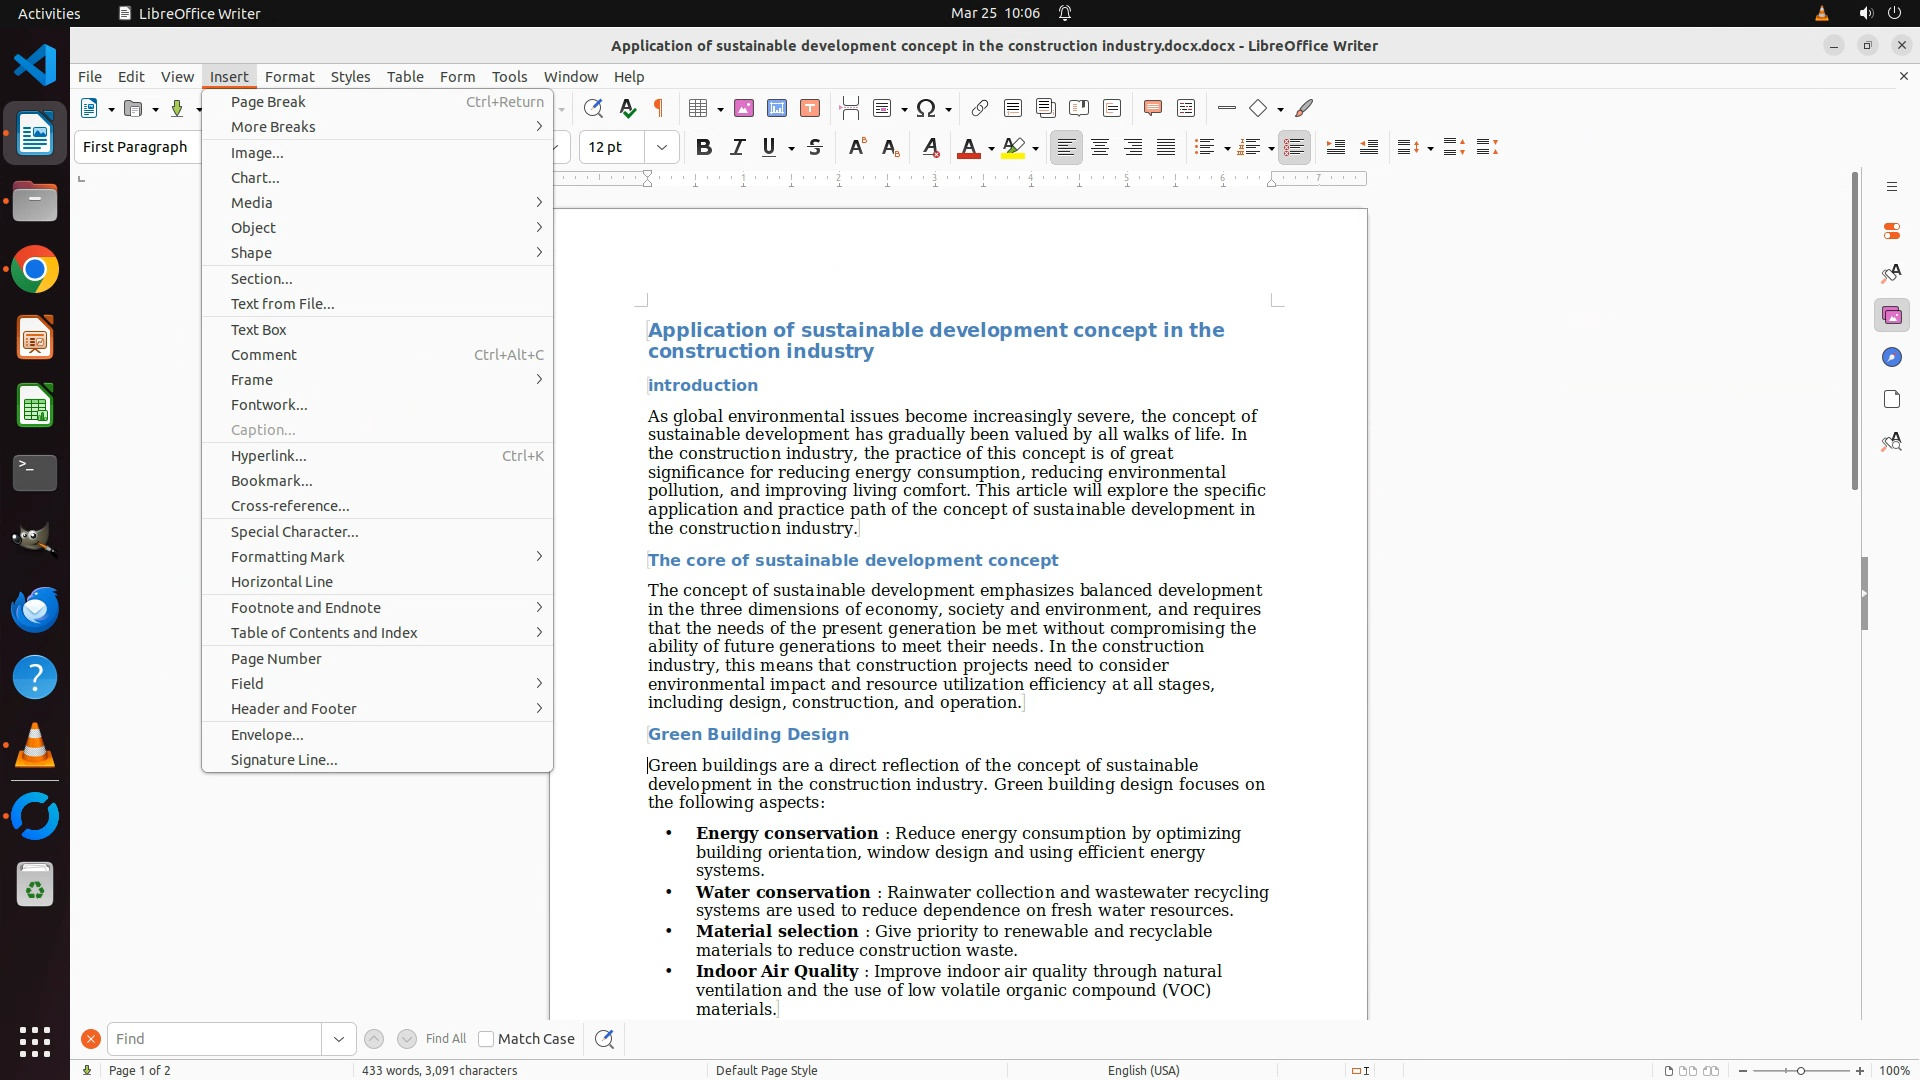Click the insert hyperlink toolbar icon
The width and height of the screenshot is (1920, 1080).
coord(980,108)
